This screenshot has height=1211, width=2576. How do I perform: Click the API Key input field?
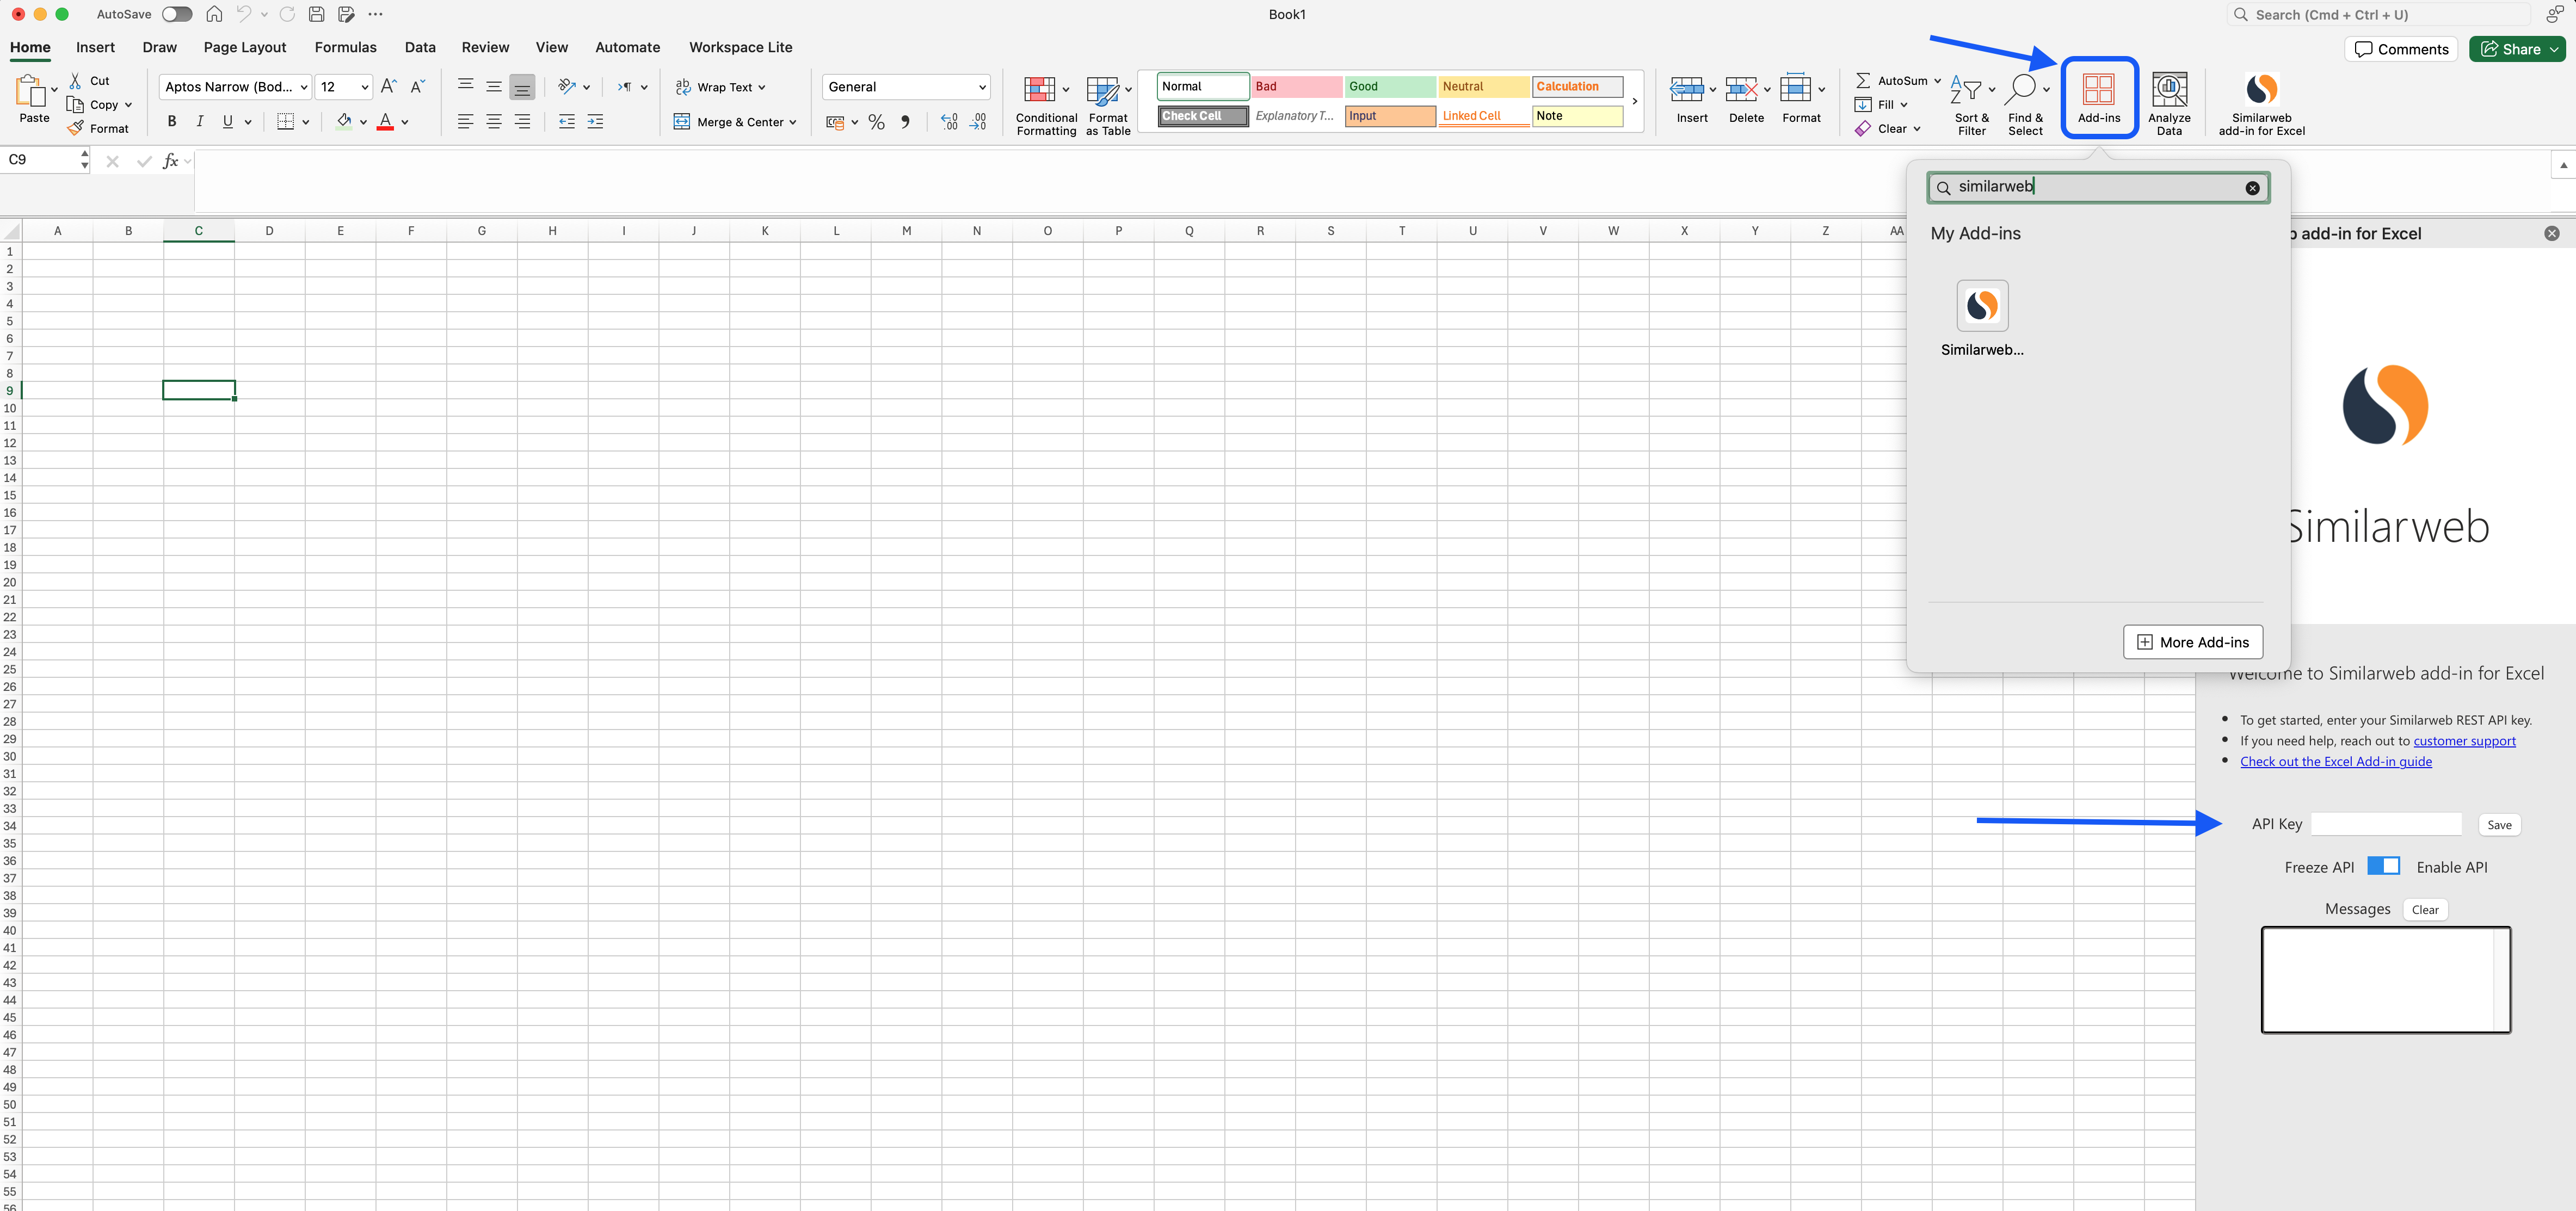click(2386, 824)
